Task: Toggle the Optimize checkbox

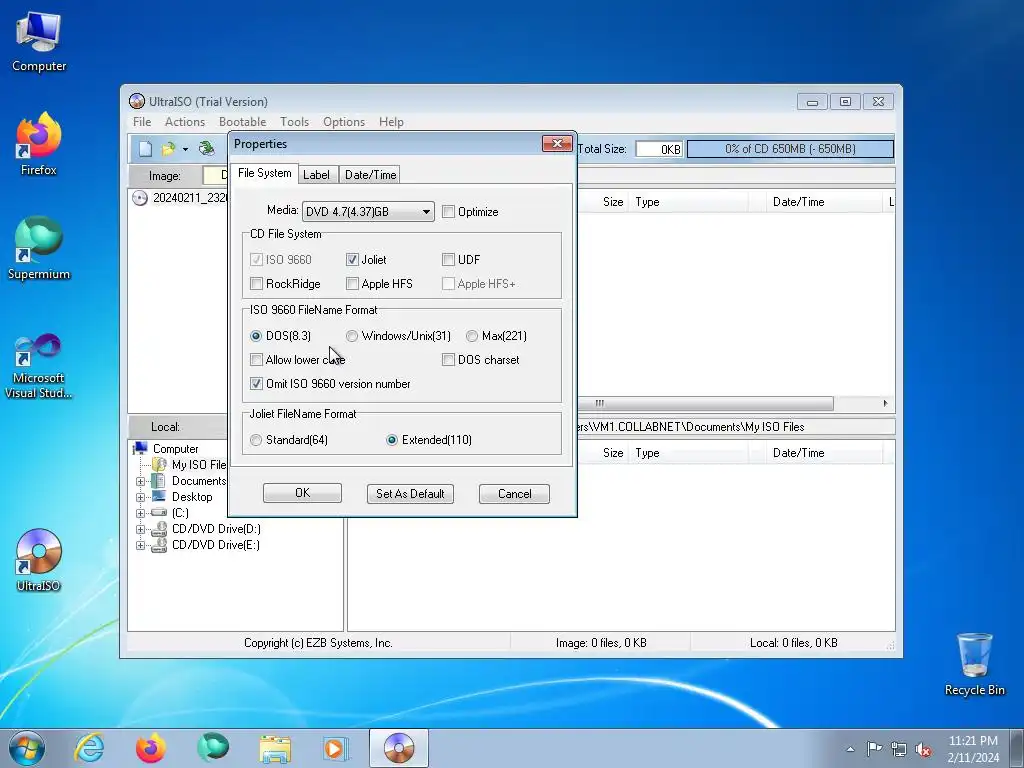Action: tap(448, 212)
